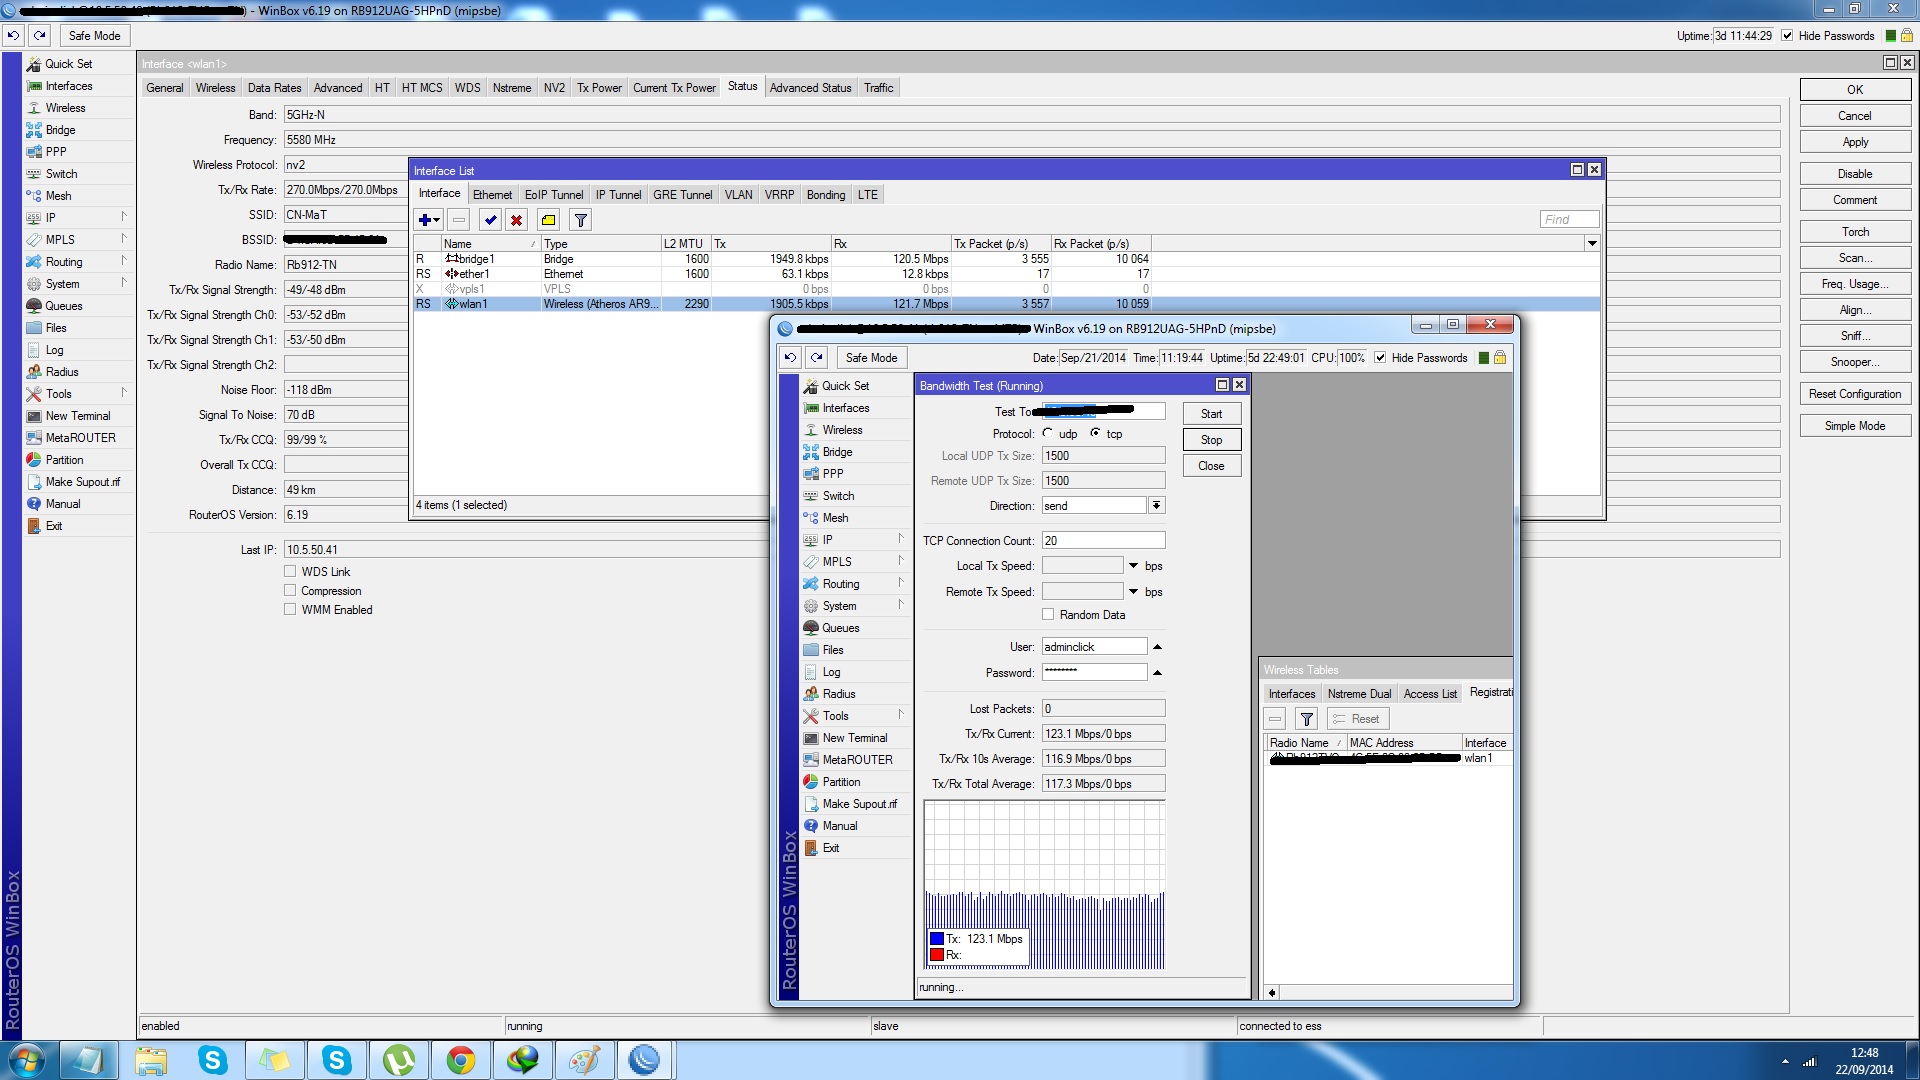The image size is (1920, 1080).
Task: Open Wireless in the main sidebar
Action: point(65,108)
